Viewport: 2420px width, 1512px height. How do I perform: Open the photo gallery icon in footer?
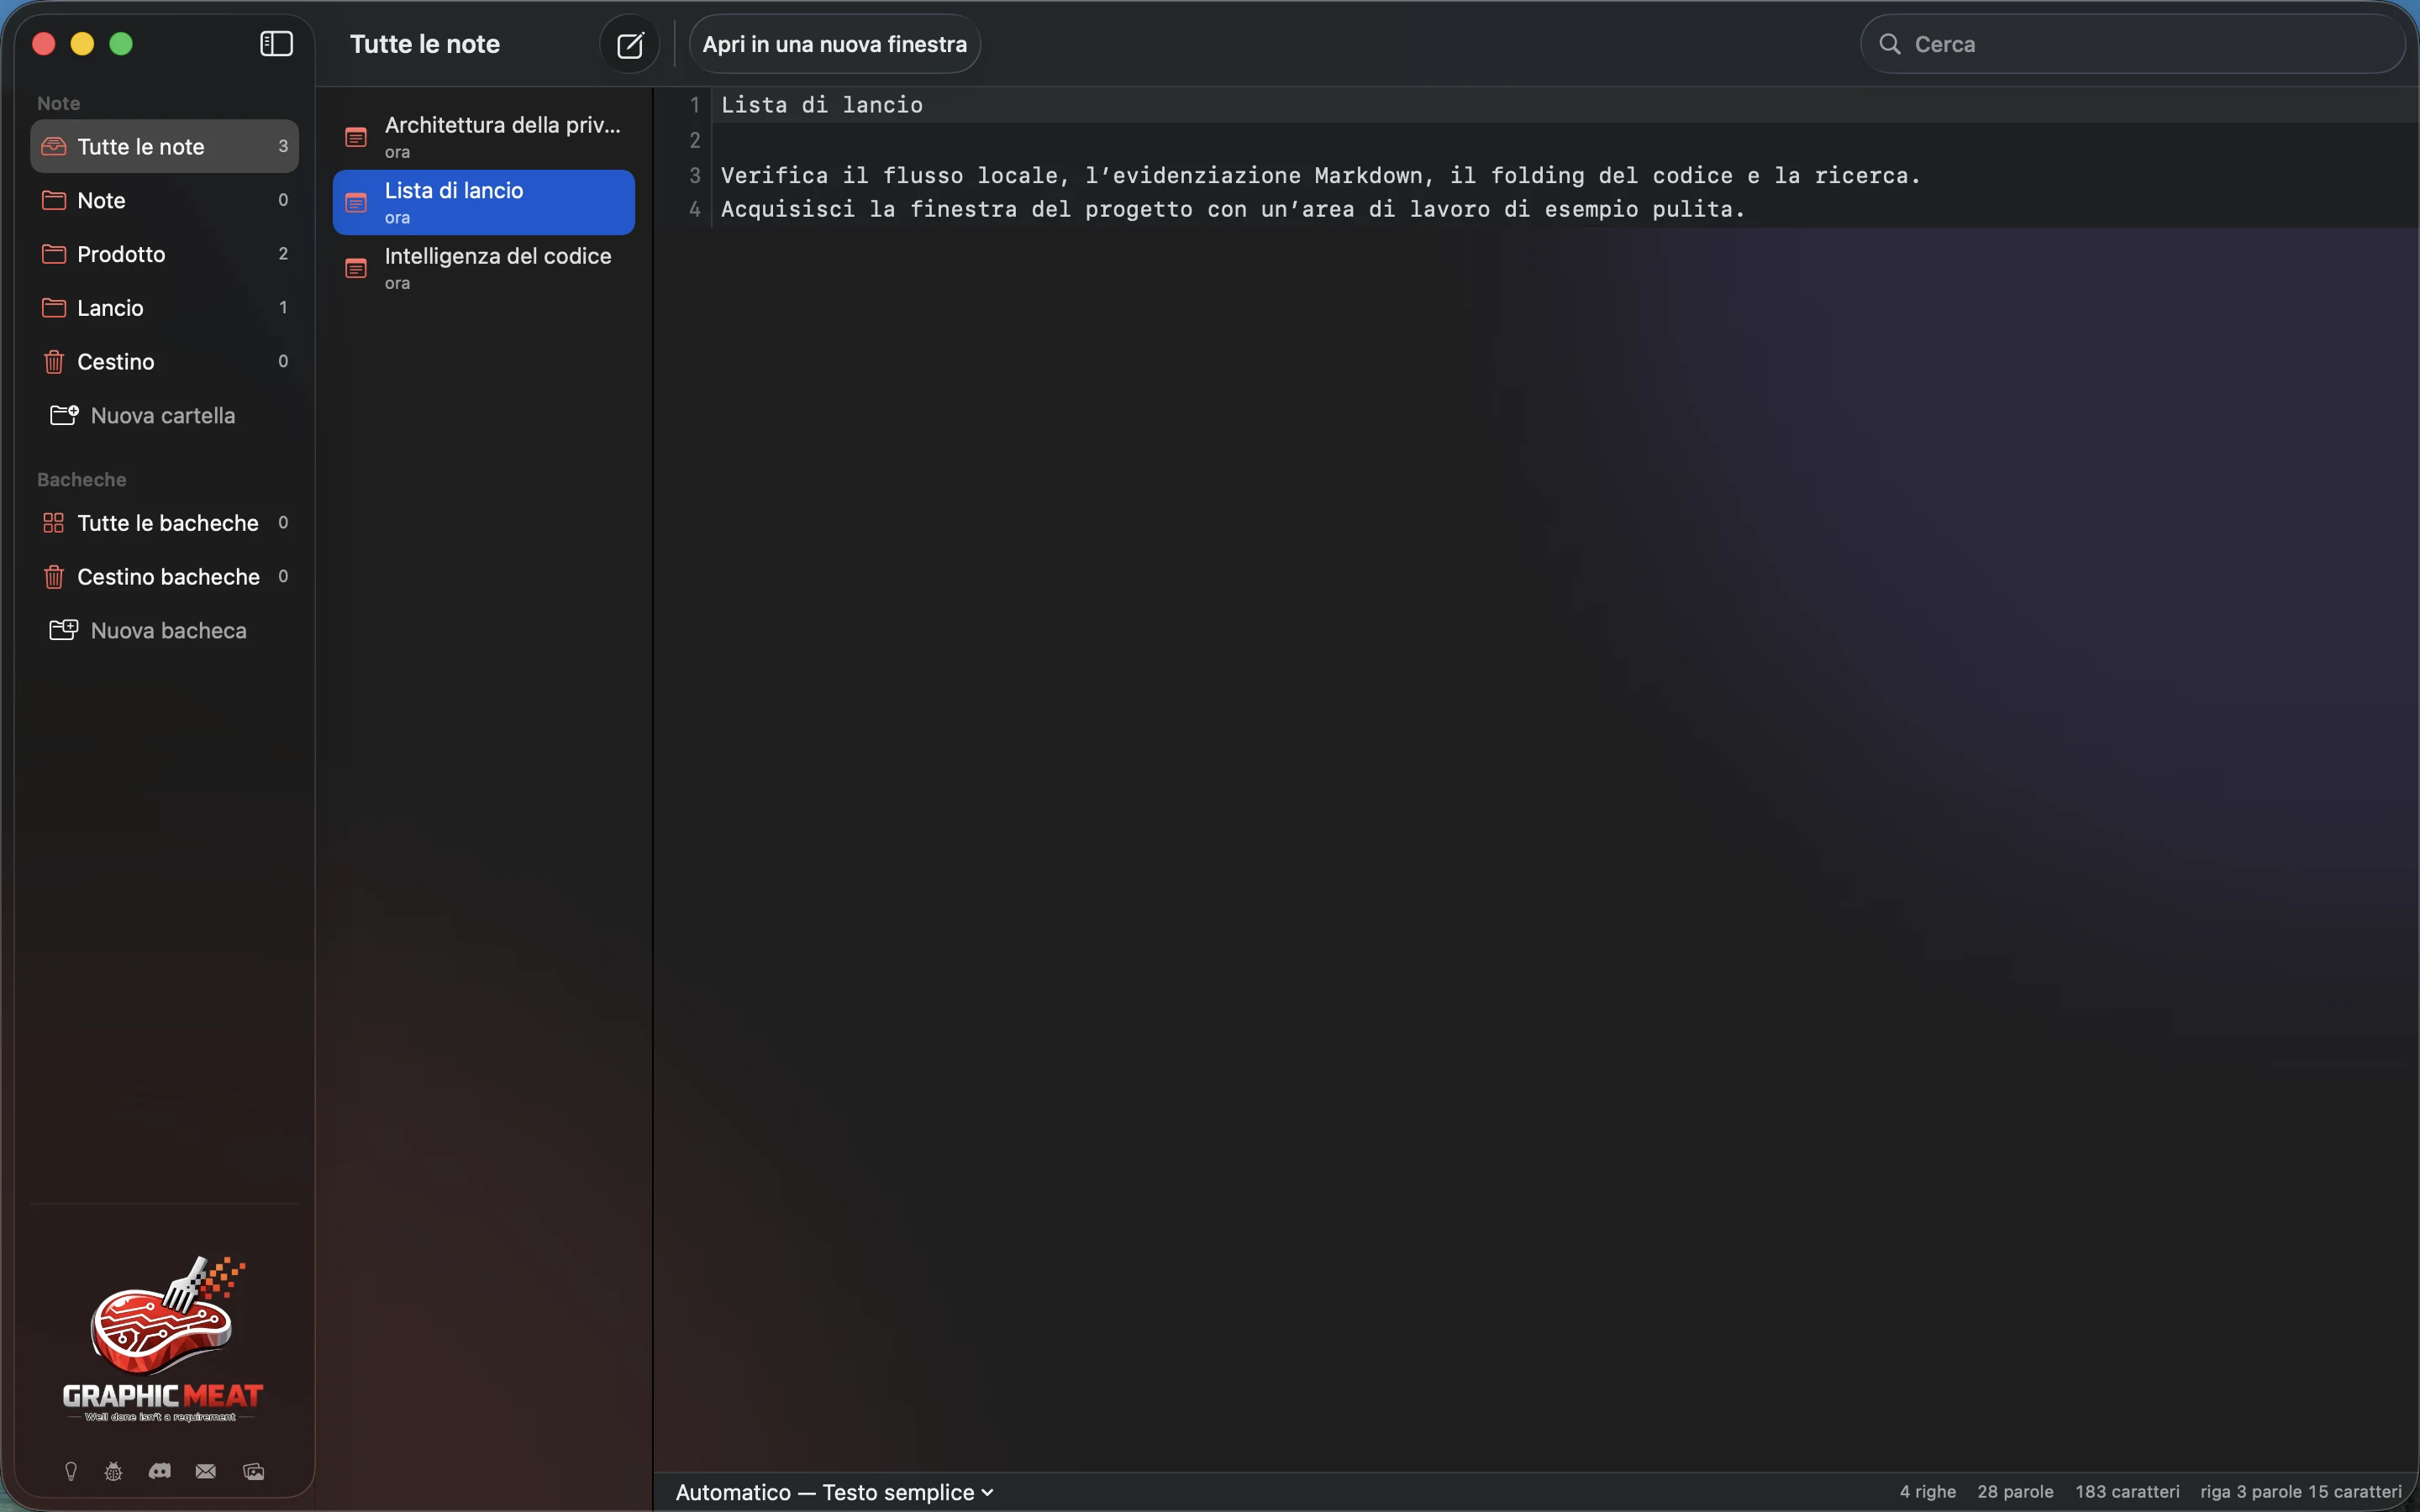tap(254, 1471)
